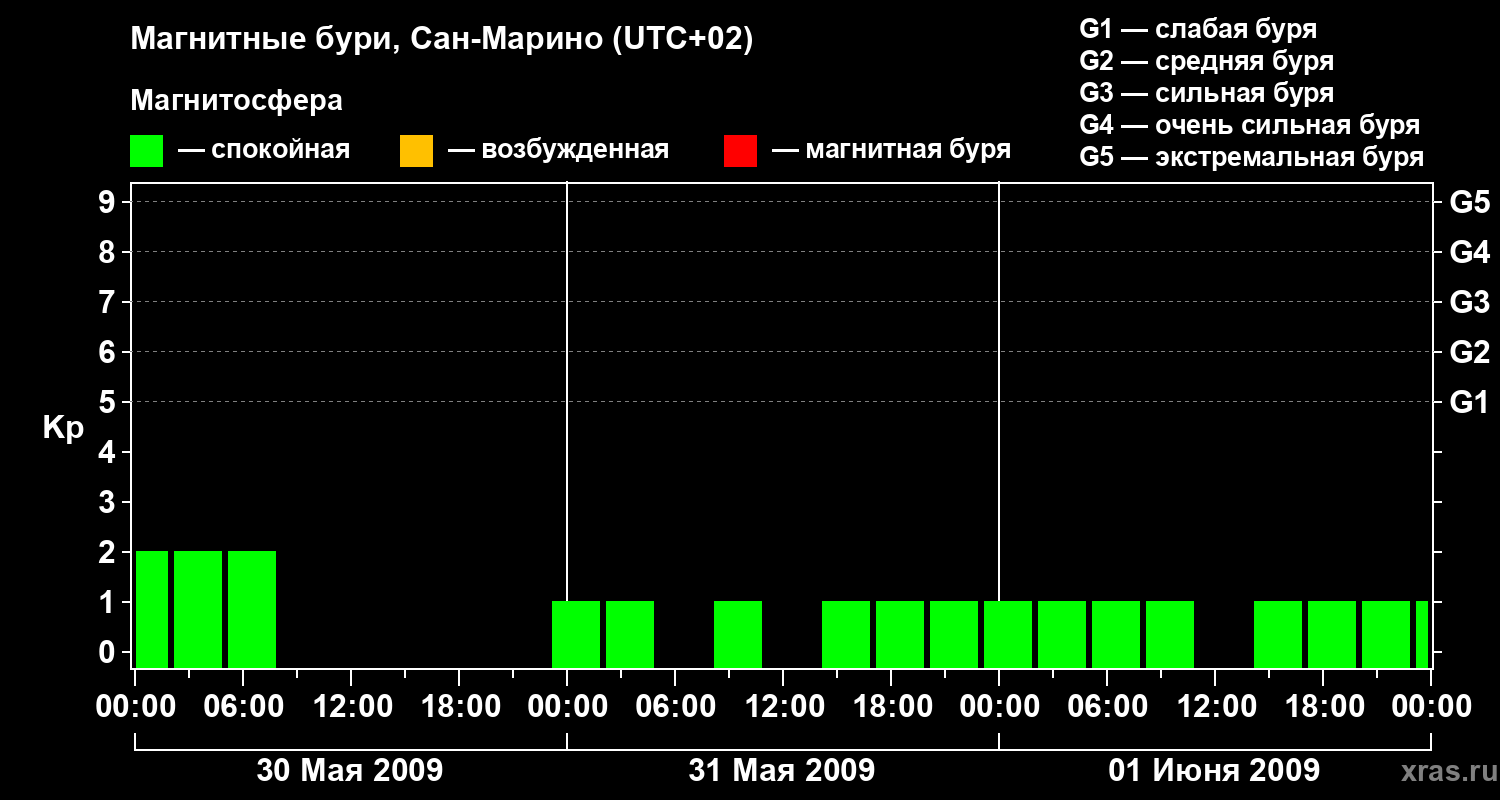
Task: Click the red "магнитная буря" legend swatch
Action: tap(740, 151)
